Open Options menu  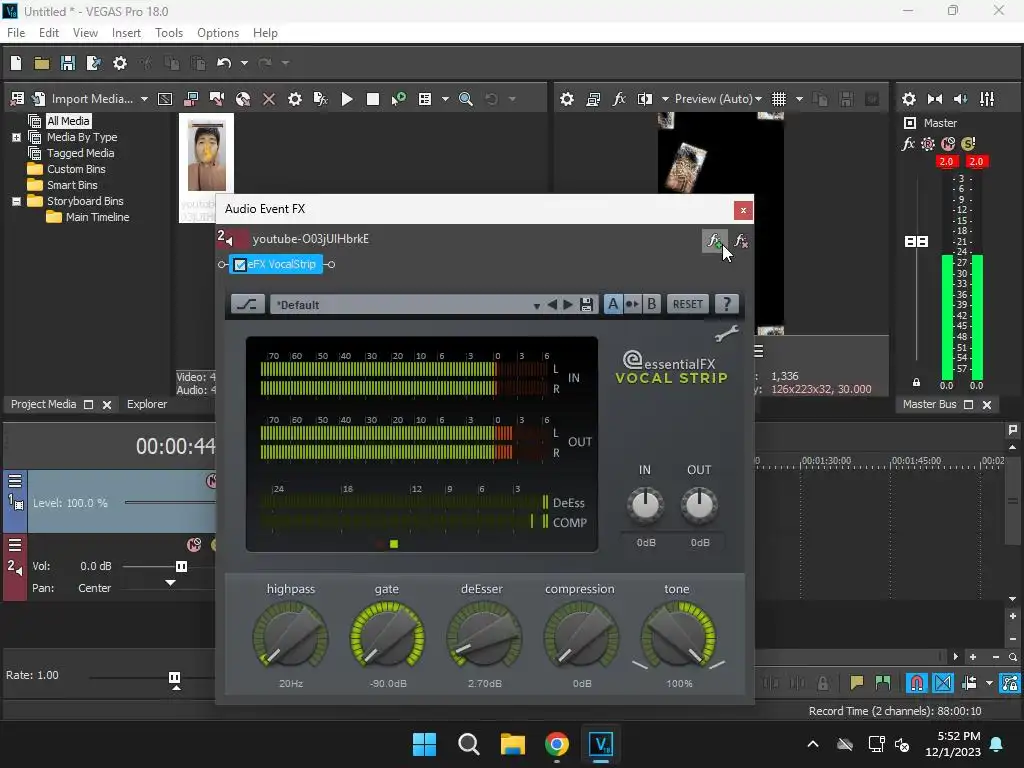click(x=218, y=33)
